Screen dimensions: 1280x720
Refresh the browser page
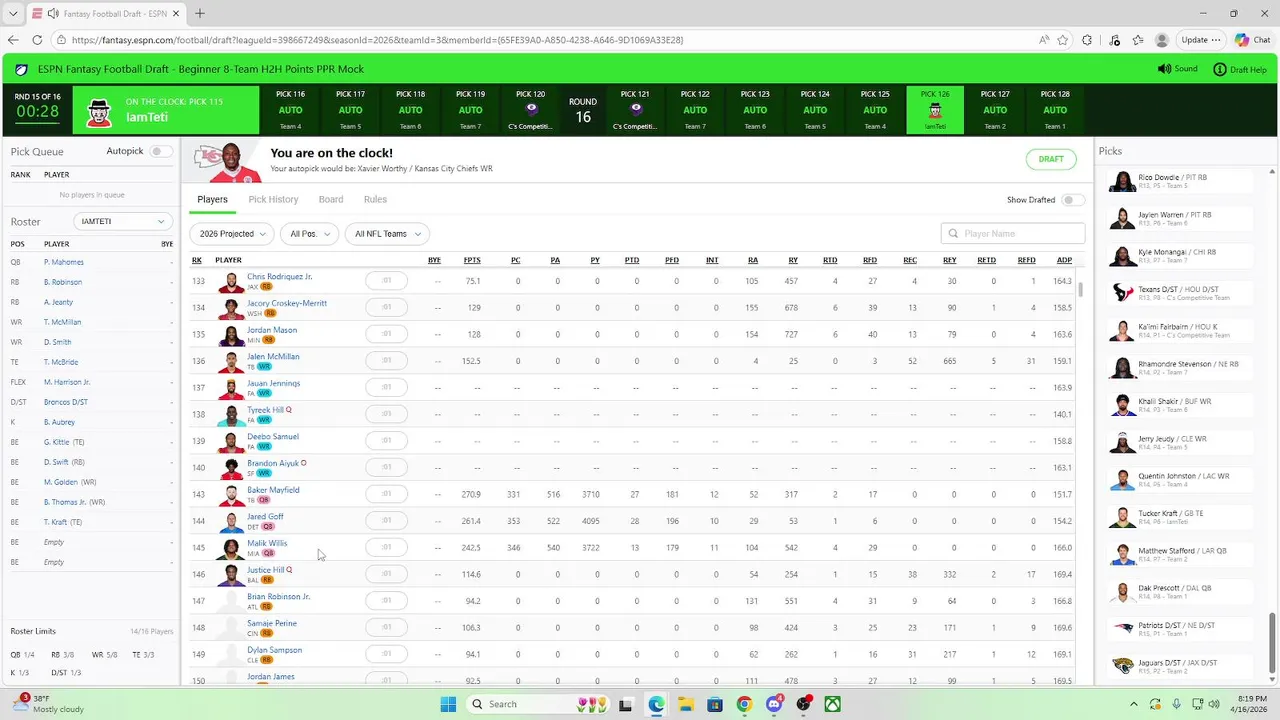[37, 40]
